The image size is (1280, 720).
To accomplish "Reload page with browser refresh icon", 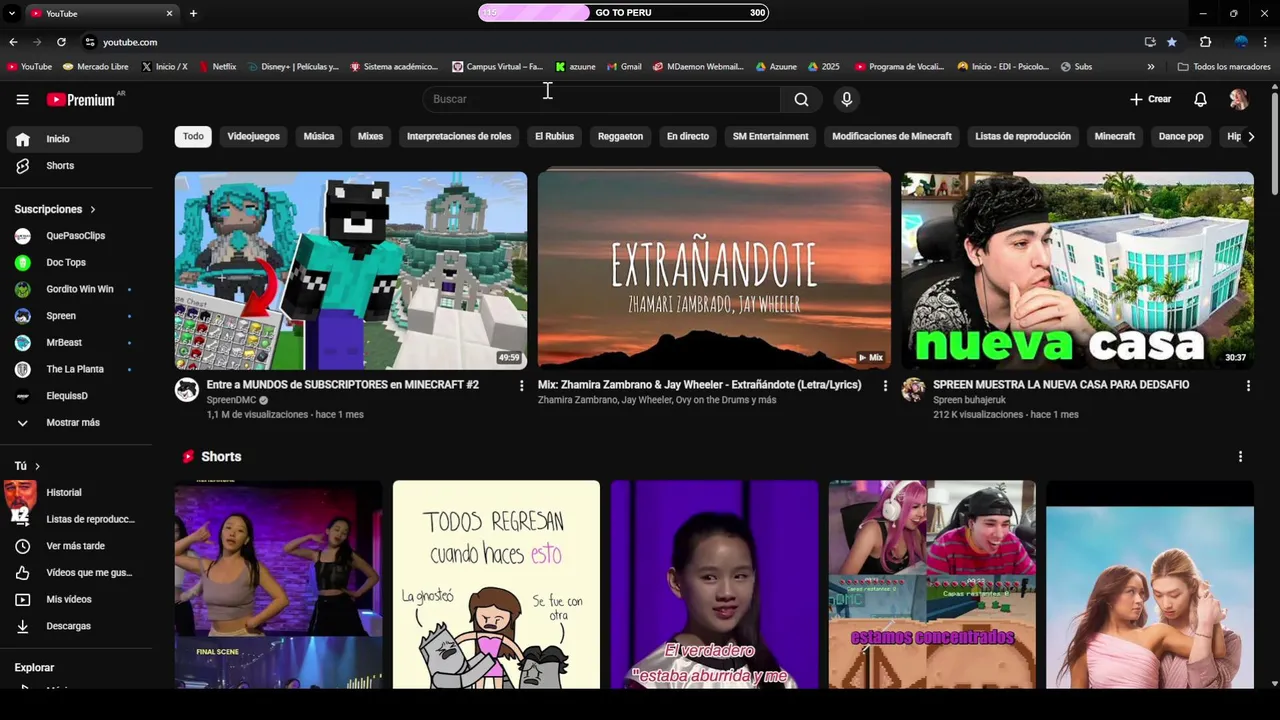I will 61,42.
